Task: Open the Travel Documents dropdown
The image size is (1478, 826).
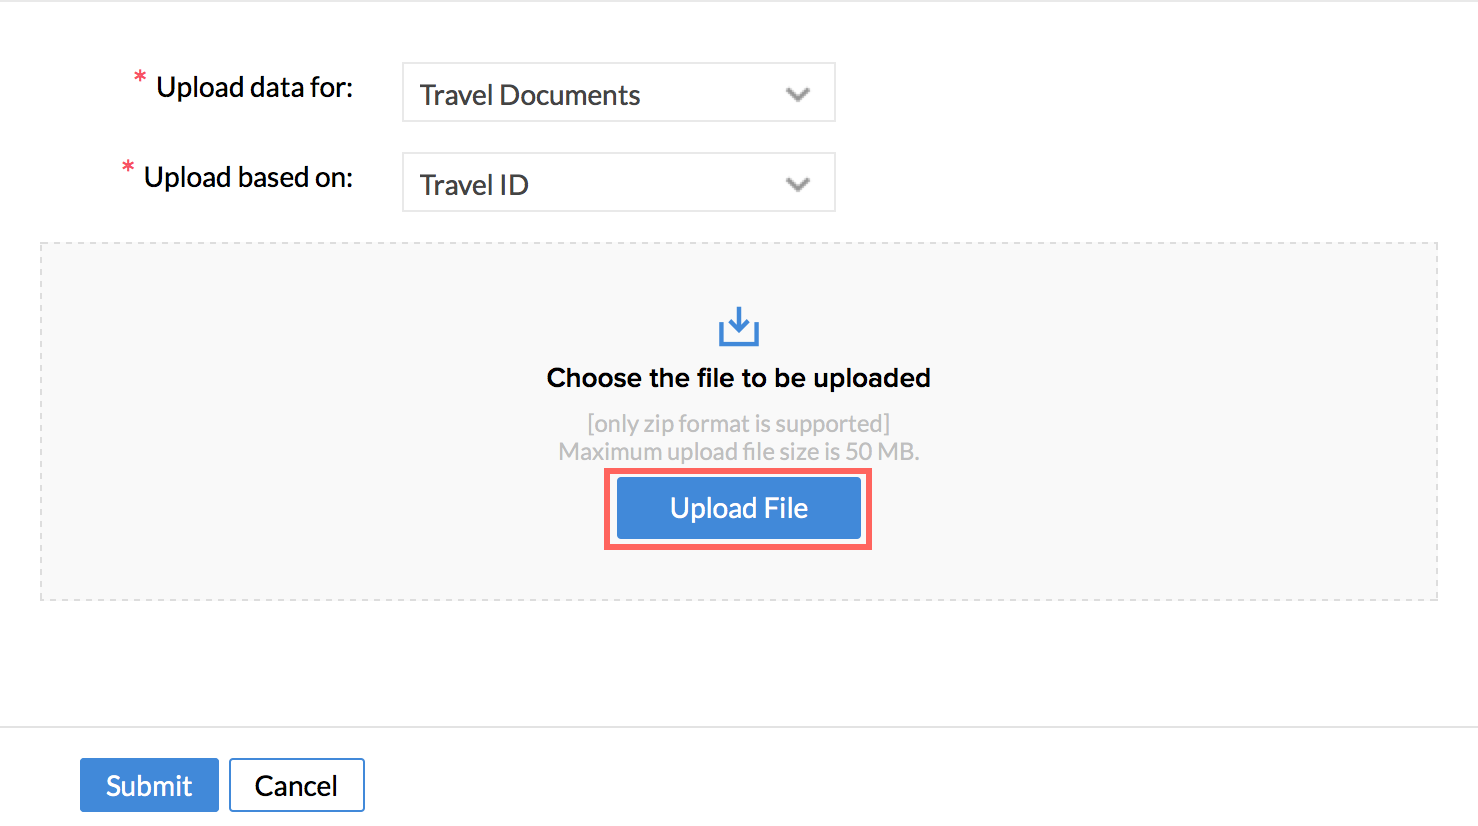Action: click(x=618, y=93)
